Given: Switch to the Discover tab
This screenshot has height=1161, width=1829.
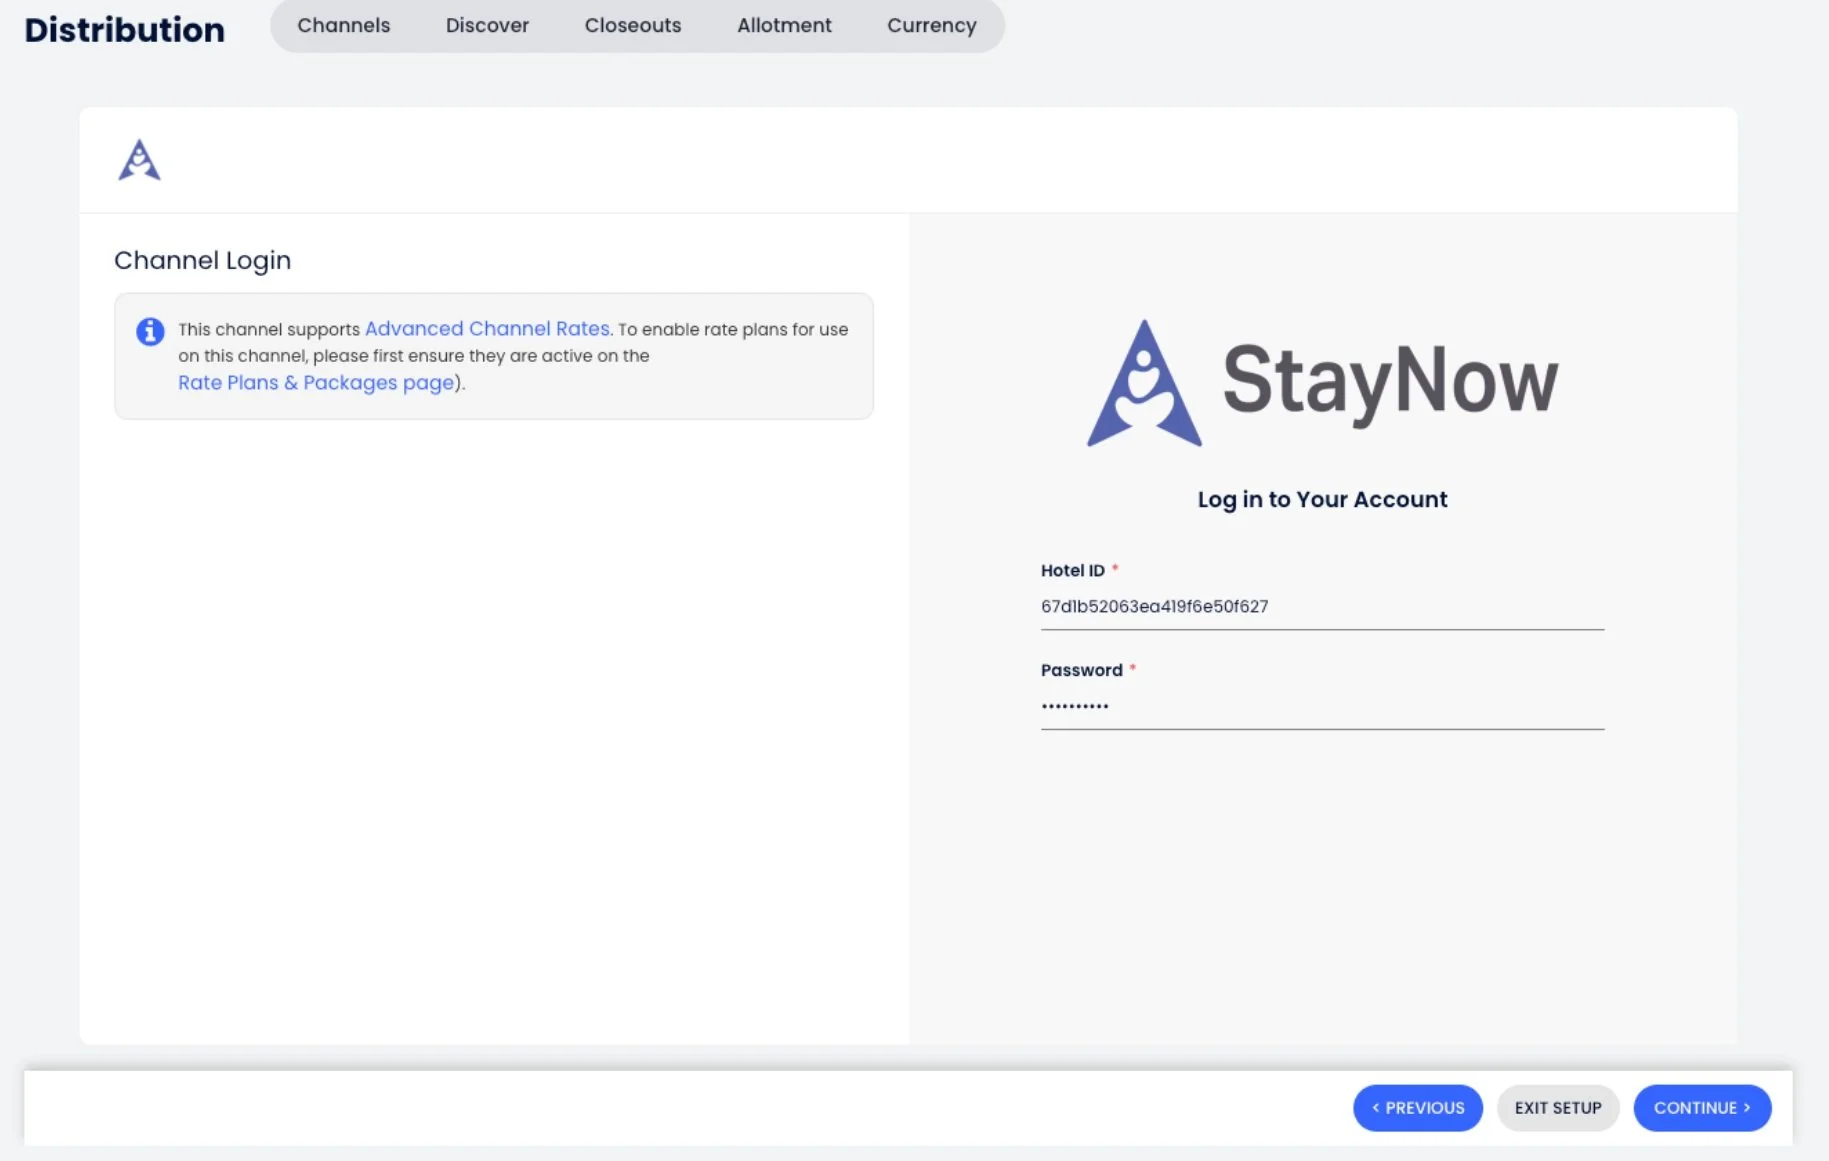Looking at the screenshot, I should click(487, 25).
